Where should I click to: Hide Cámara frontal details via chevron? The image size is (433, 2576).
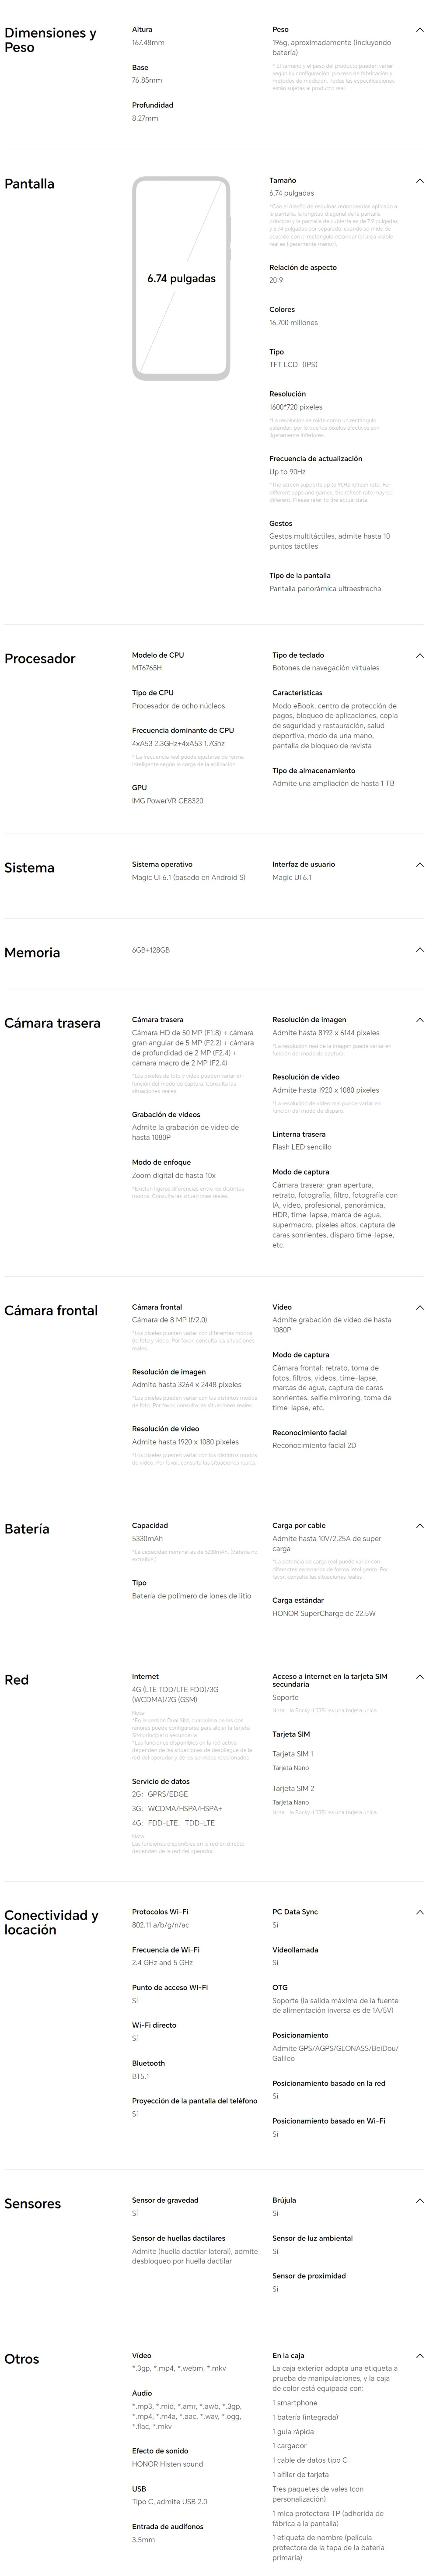click(x=420, y=1307)
